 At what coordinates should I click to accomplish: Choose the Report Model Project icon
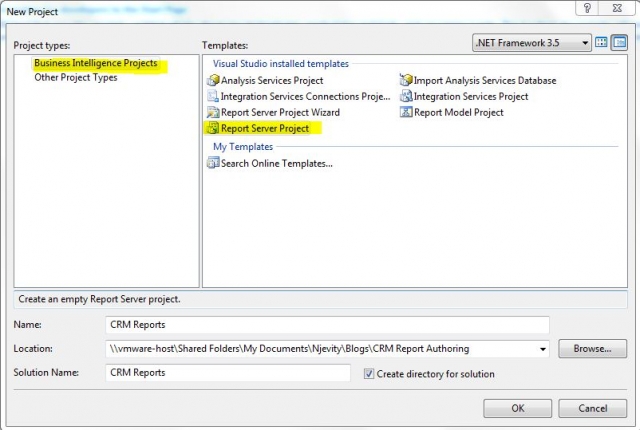pyautogui.click(x=406, y=112)
